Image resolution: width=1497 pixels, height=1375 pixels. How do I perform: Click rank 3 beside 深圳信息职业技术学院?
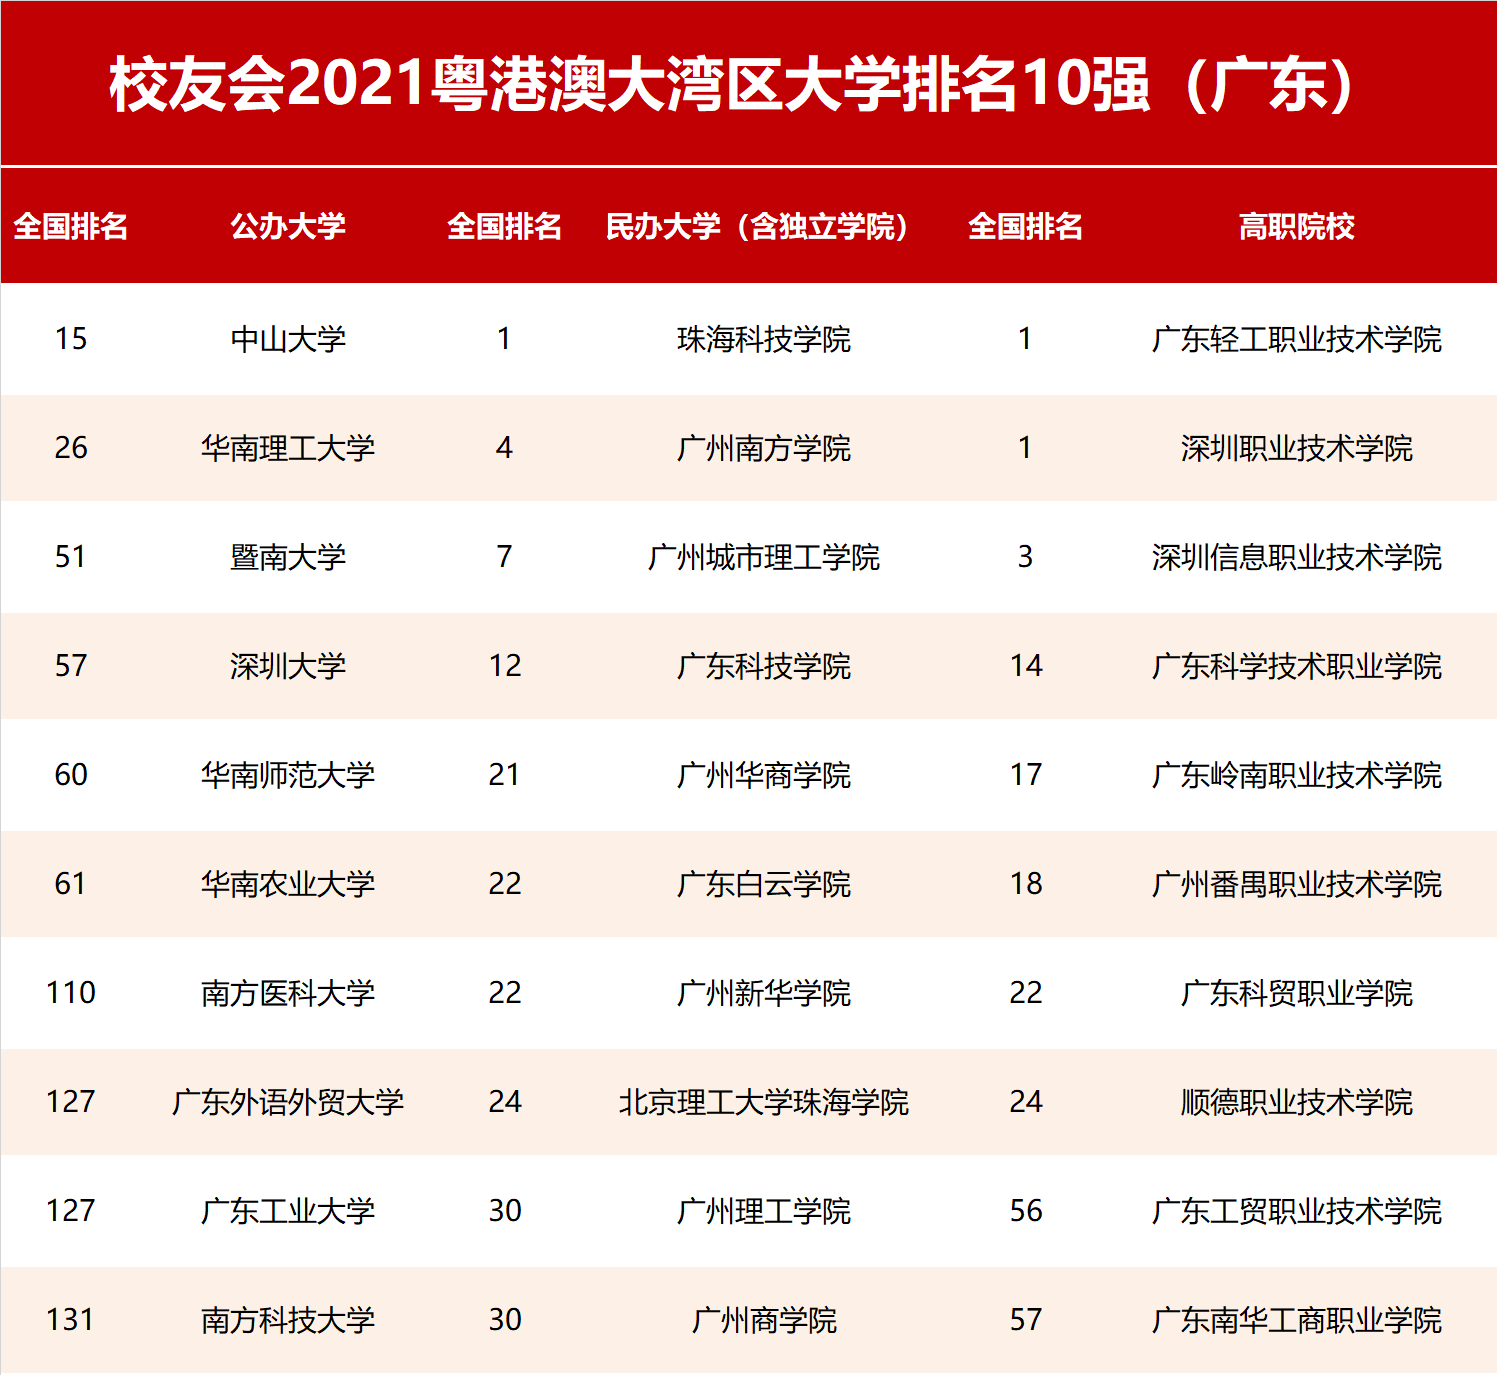click(x=1025, y=557)
